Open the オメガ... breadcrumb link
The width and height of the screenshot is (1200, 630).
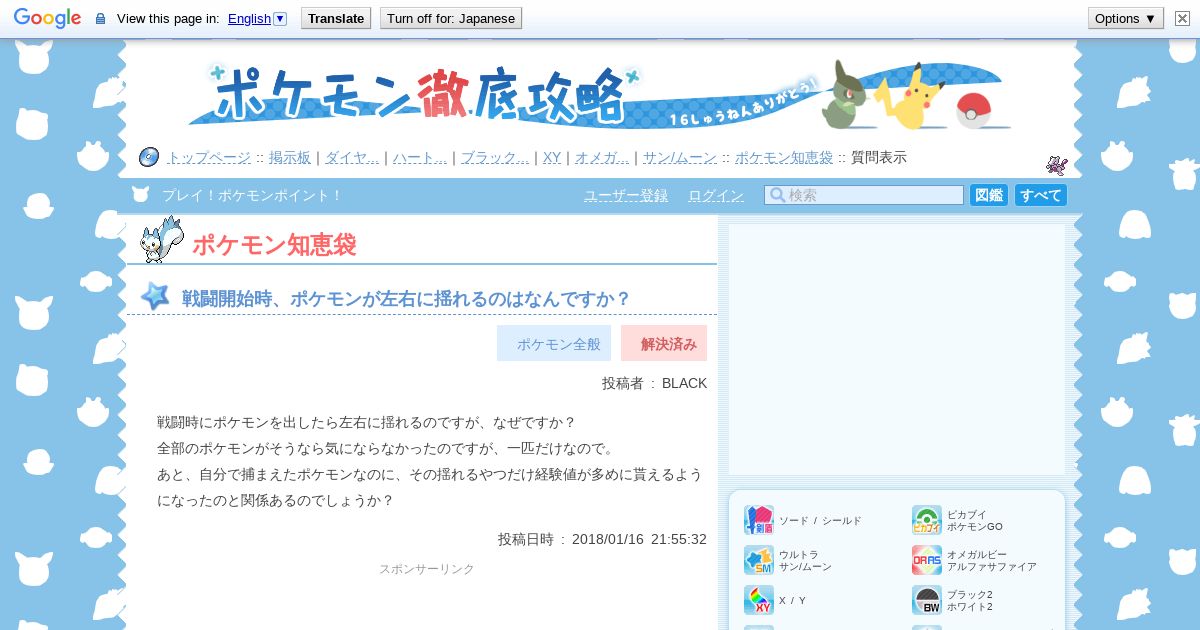pos(602,158)
